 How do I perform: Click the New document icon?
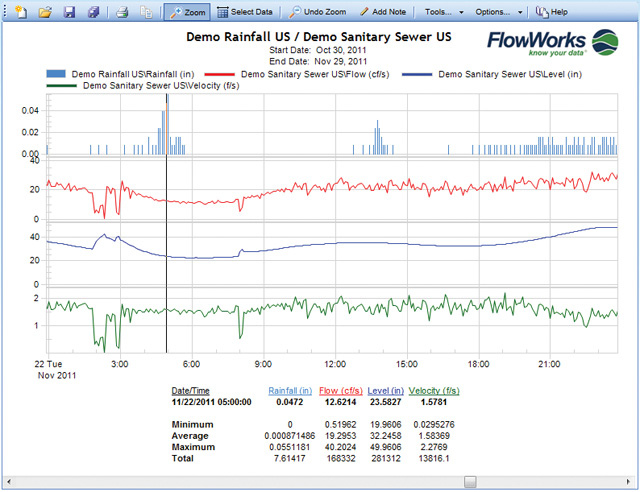coord(19,13)
